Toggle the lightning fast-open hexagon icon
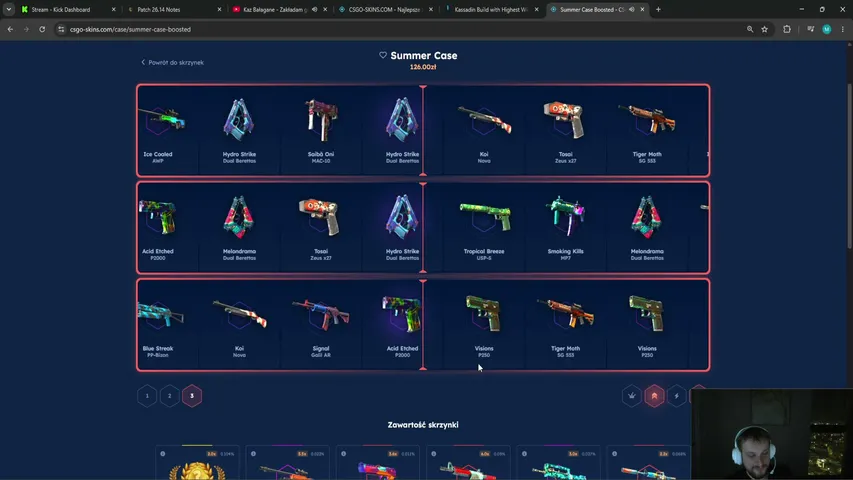Screen dimensions: 853x480 coord(677,396)
